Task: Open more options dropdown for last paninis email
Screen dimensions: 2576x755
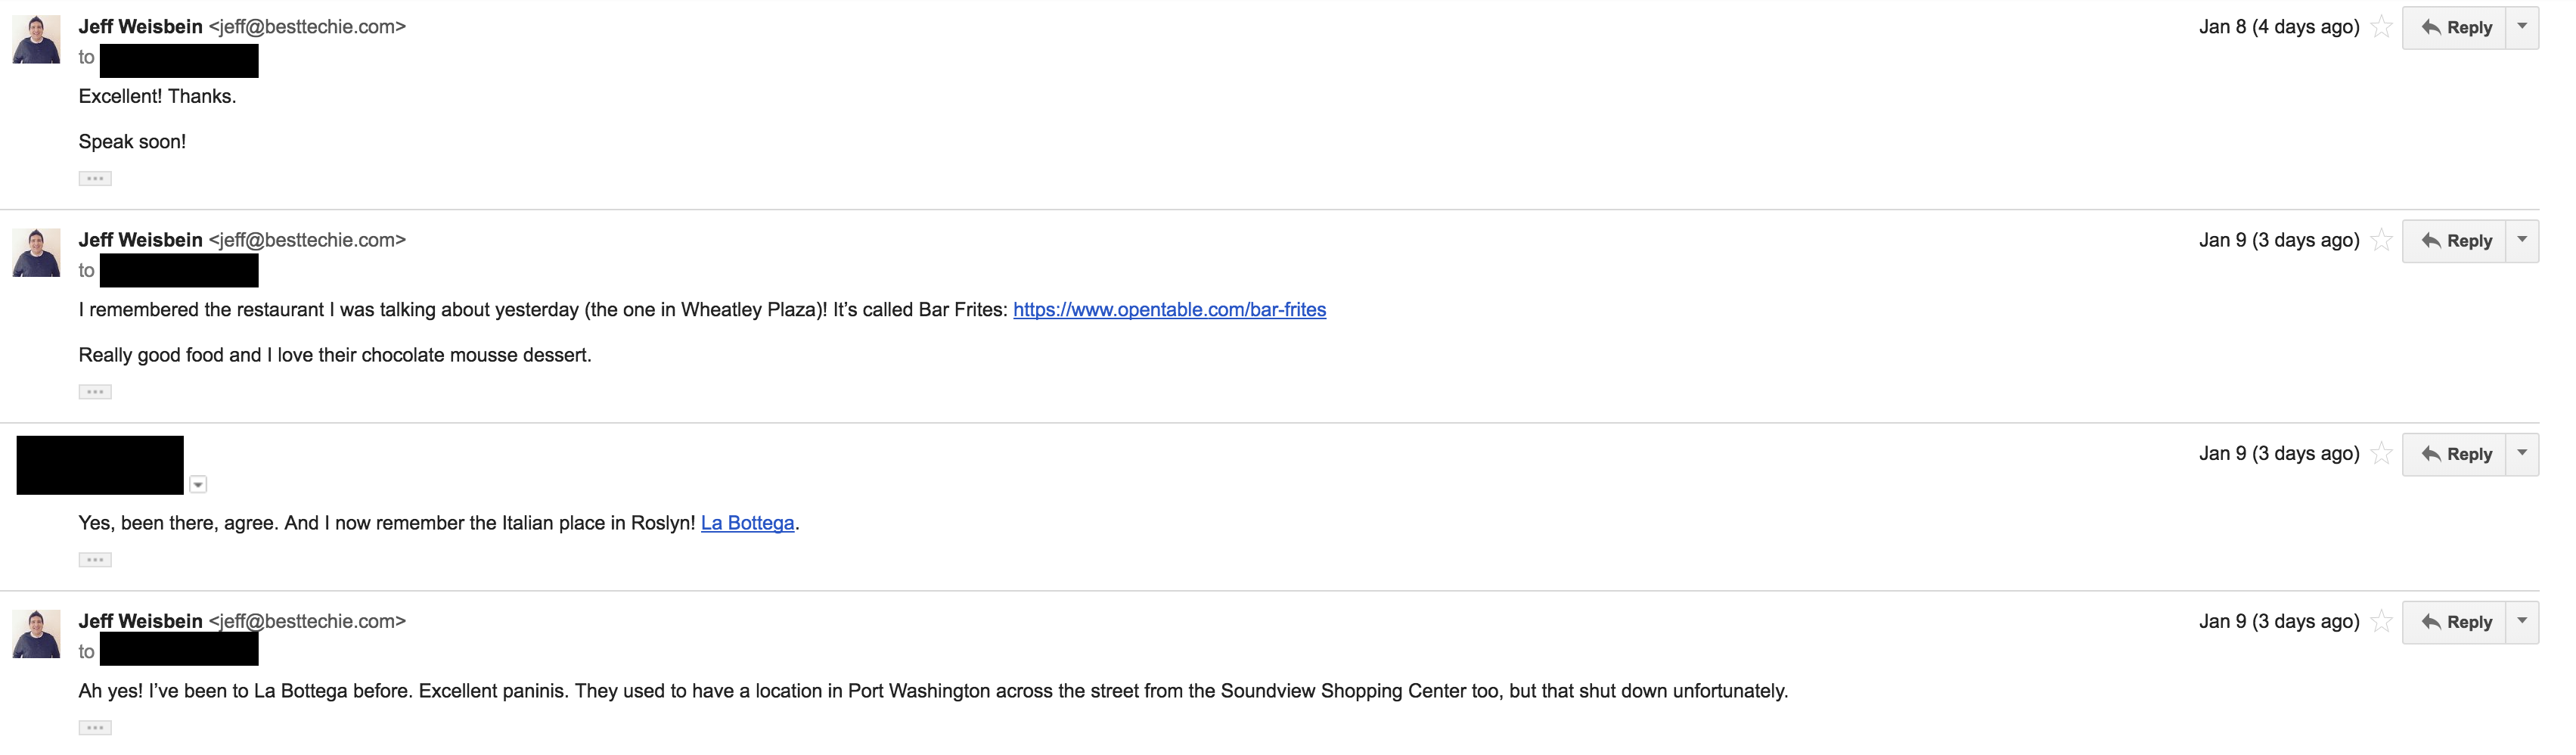Action: 2522,622
